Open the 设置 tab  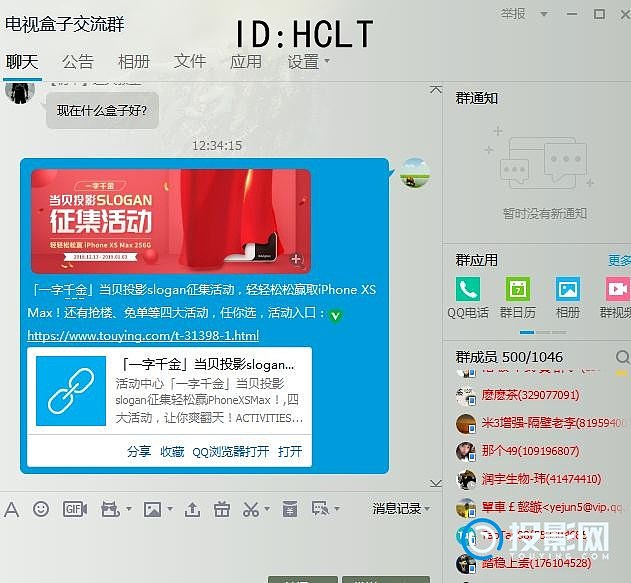tap(303, 62)
